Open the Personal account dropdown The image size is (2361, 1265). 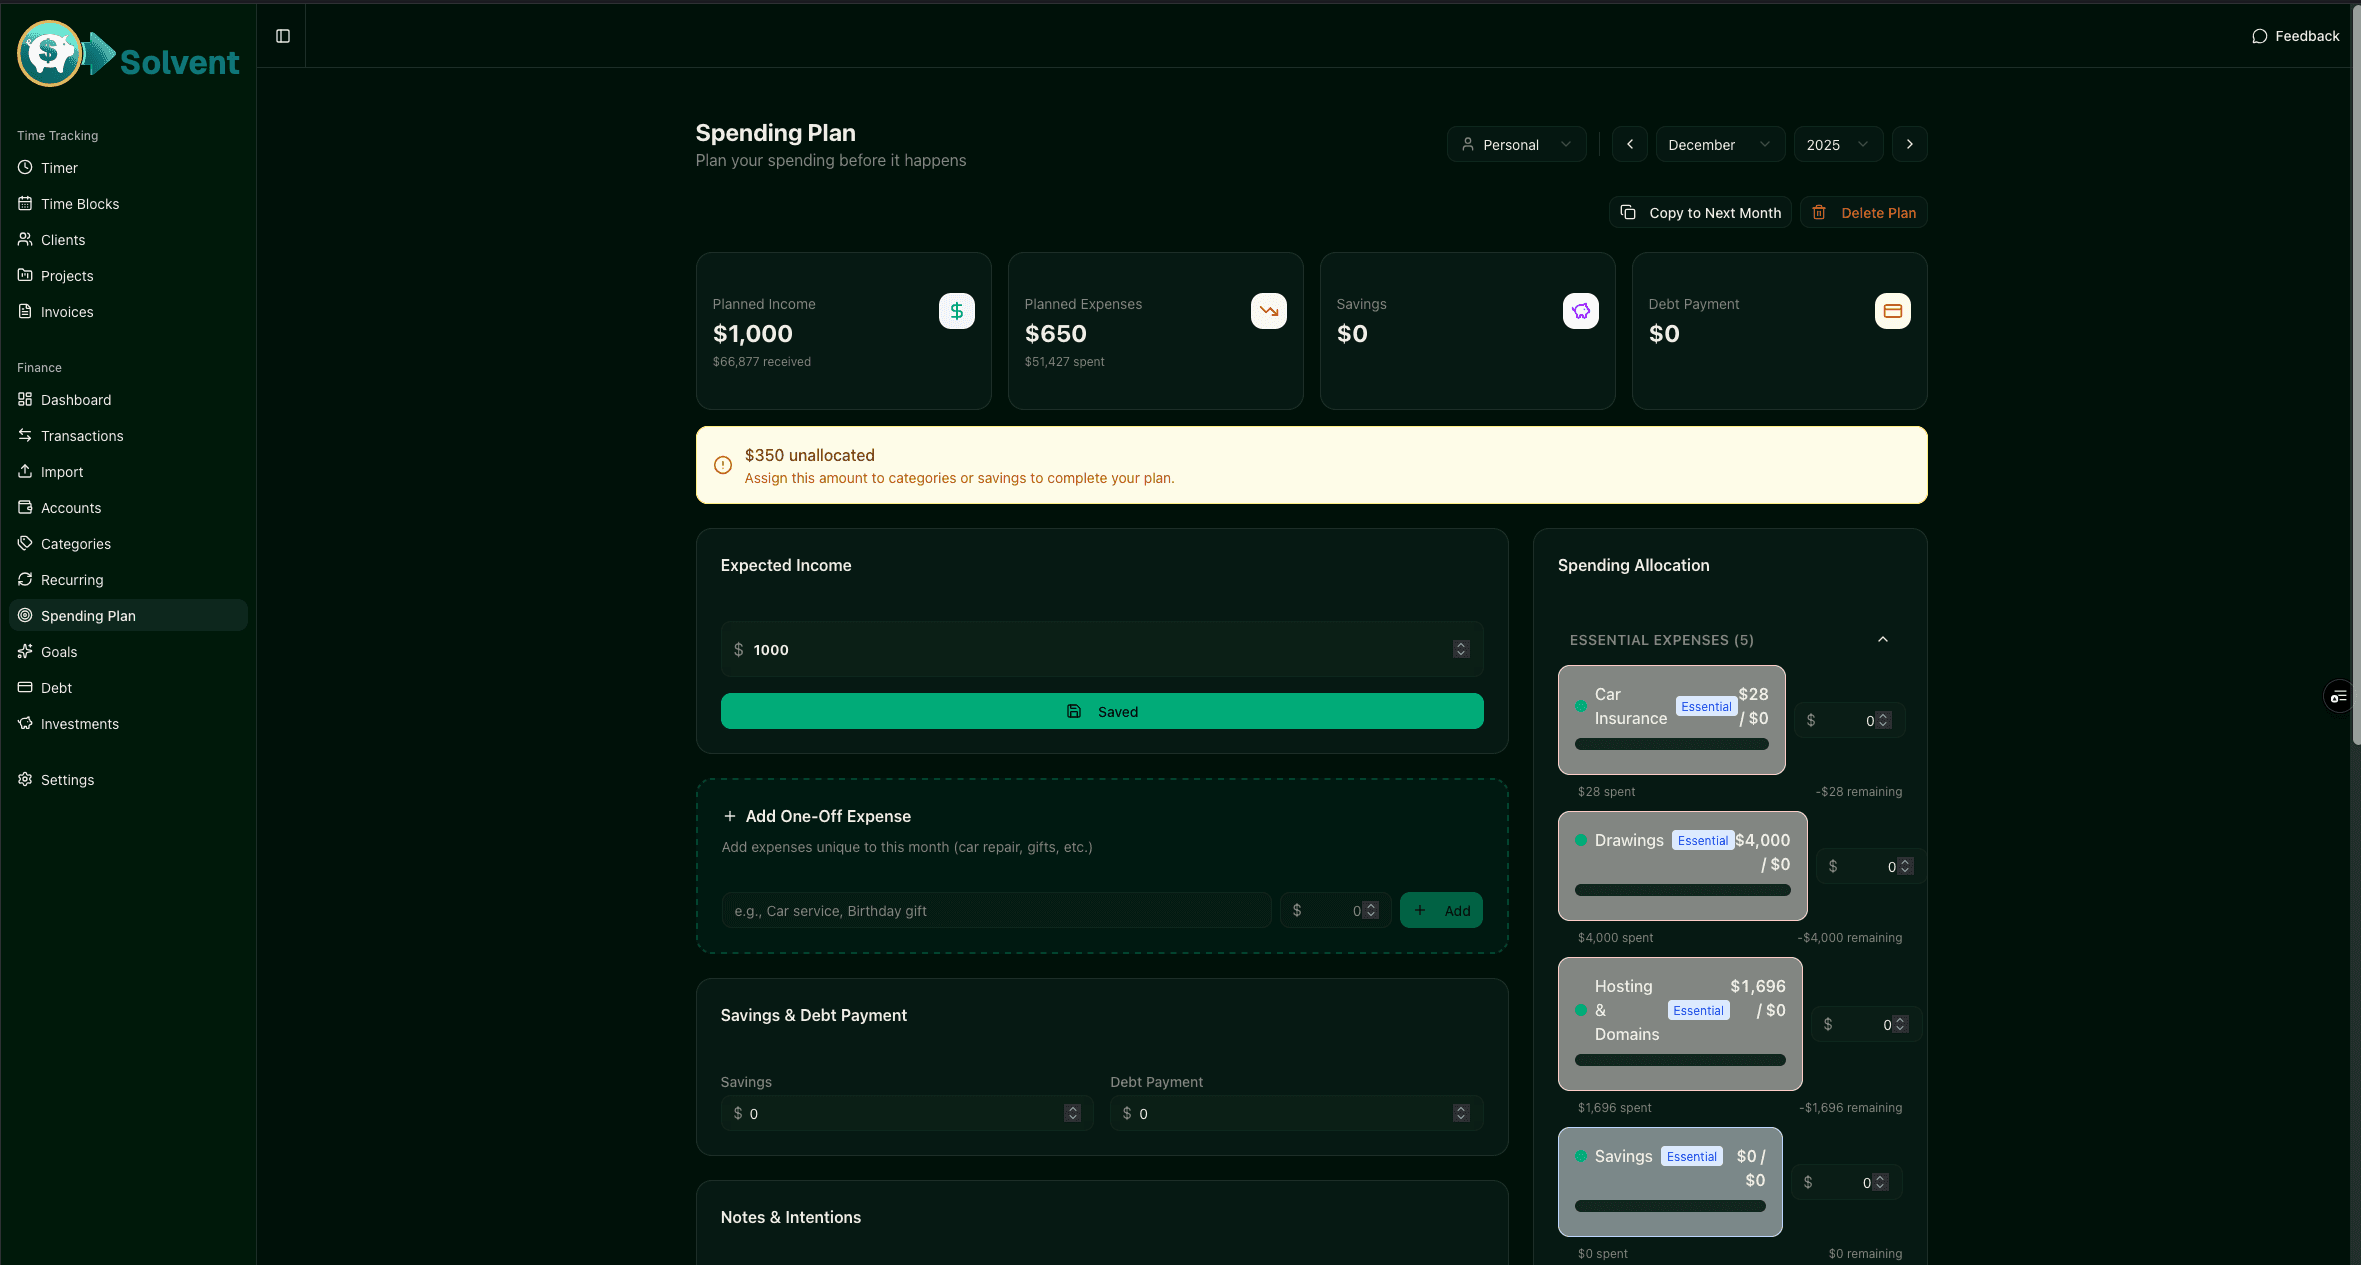point(1516,144)
